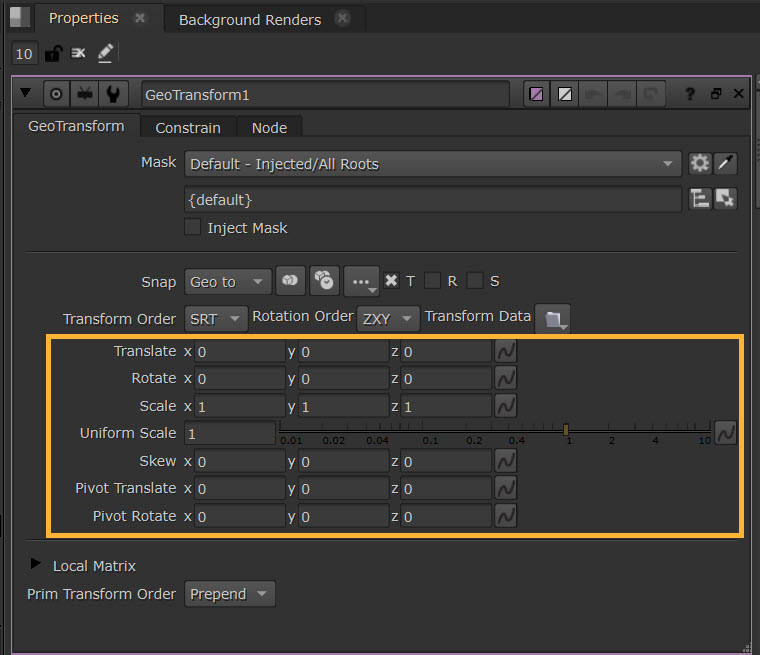
Task: Click the node help question mark icon
Action: [x=690, y=94]
